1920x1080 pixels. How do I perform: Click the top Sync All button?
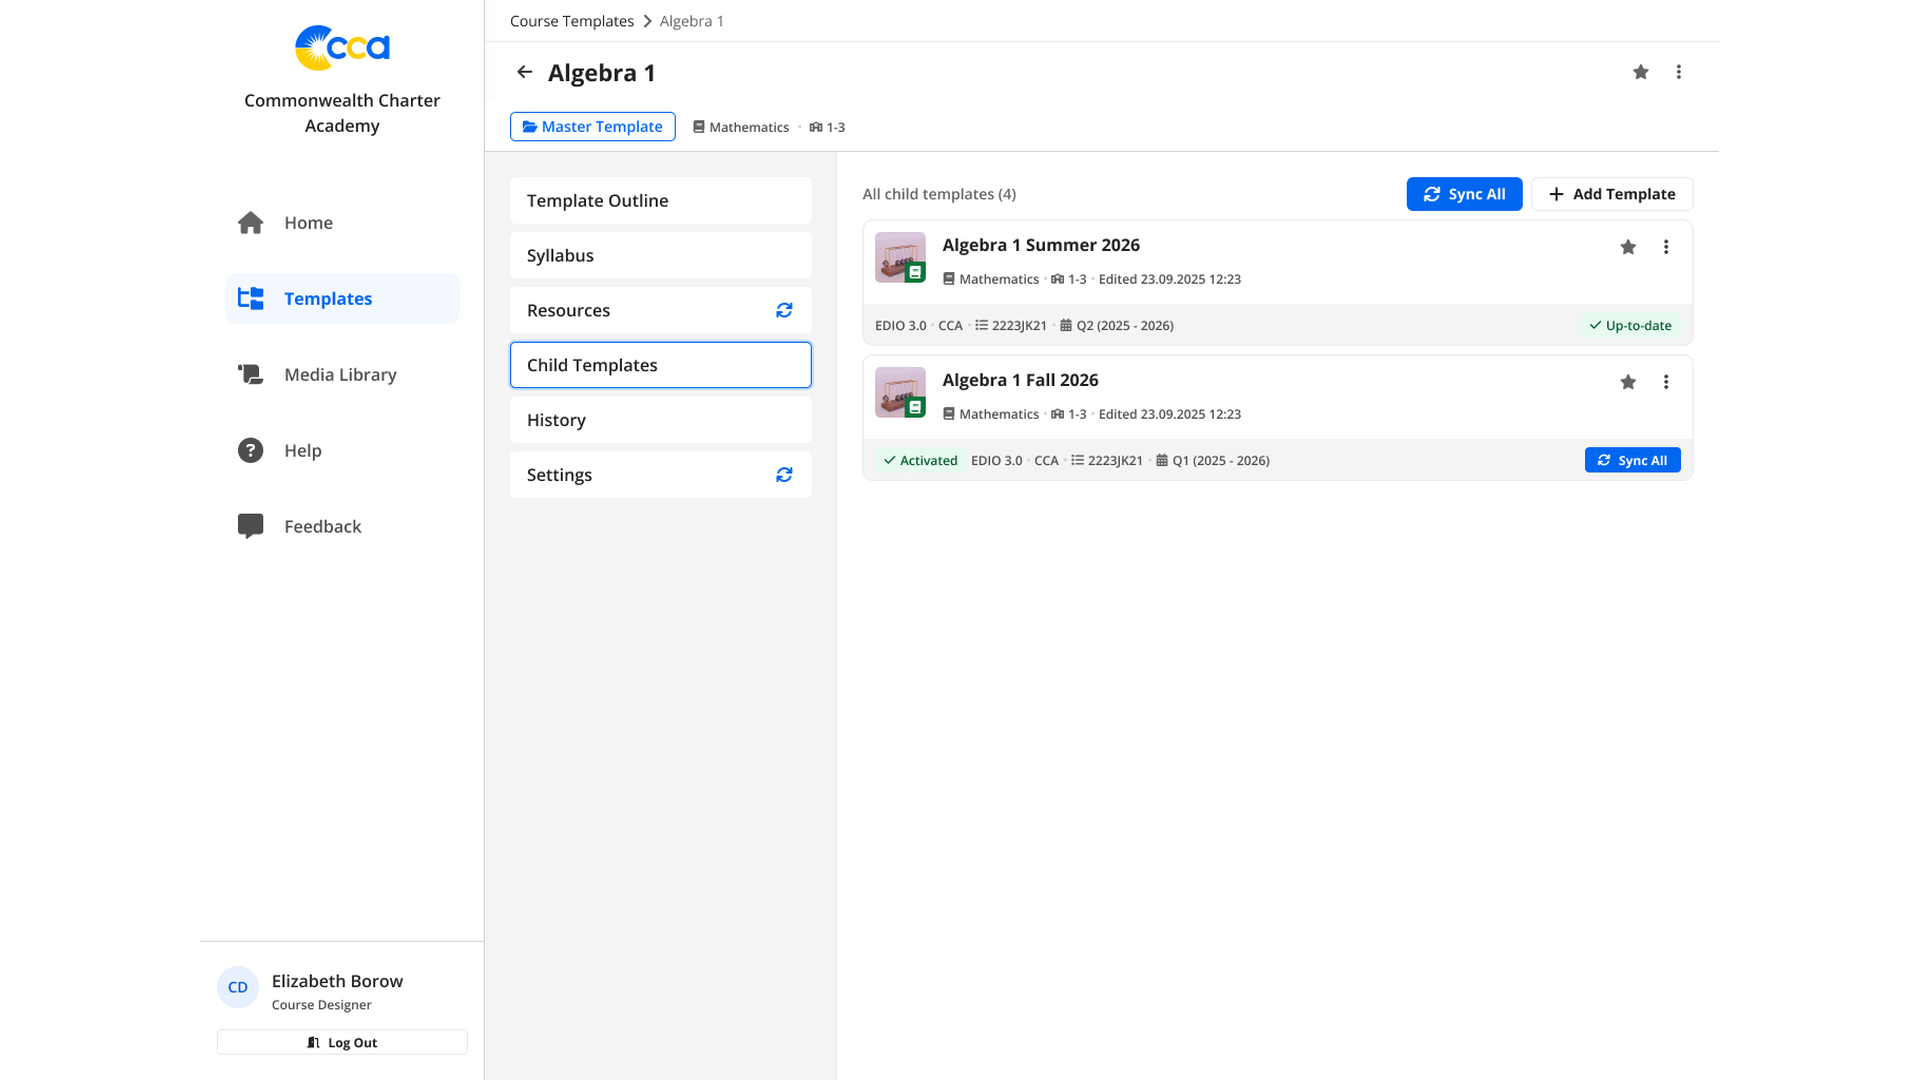point(1464,194)
